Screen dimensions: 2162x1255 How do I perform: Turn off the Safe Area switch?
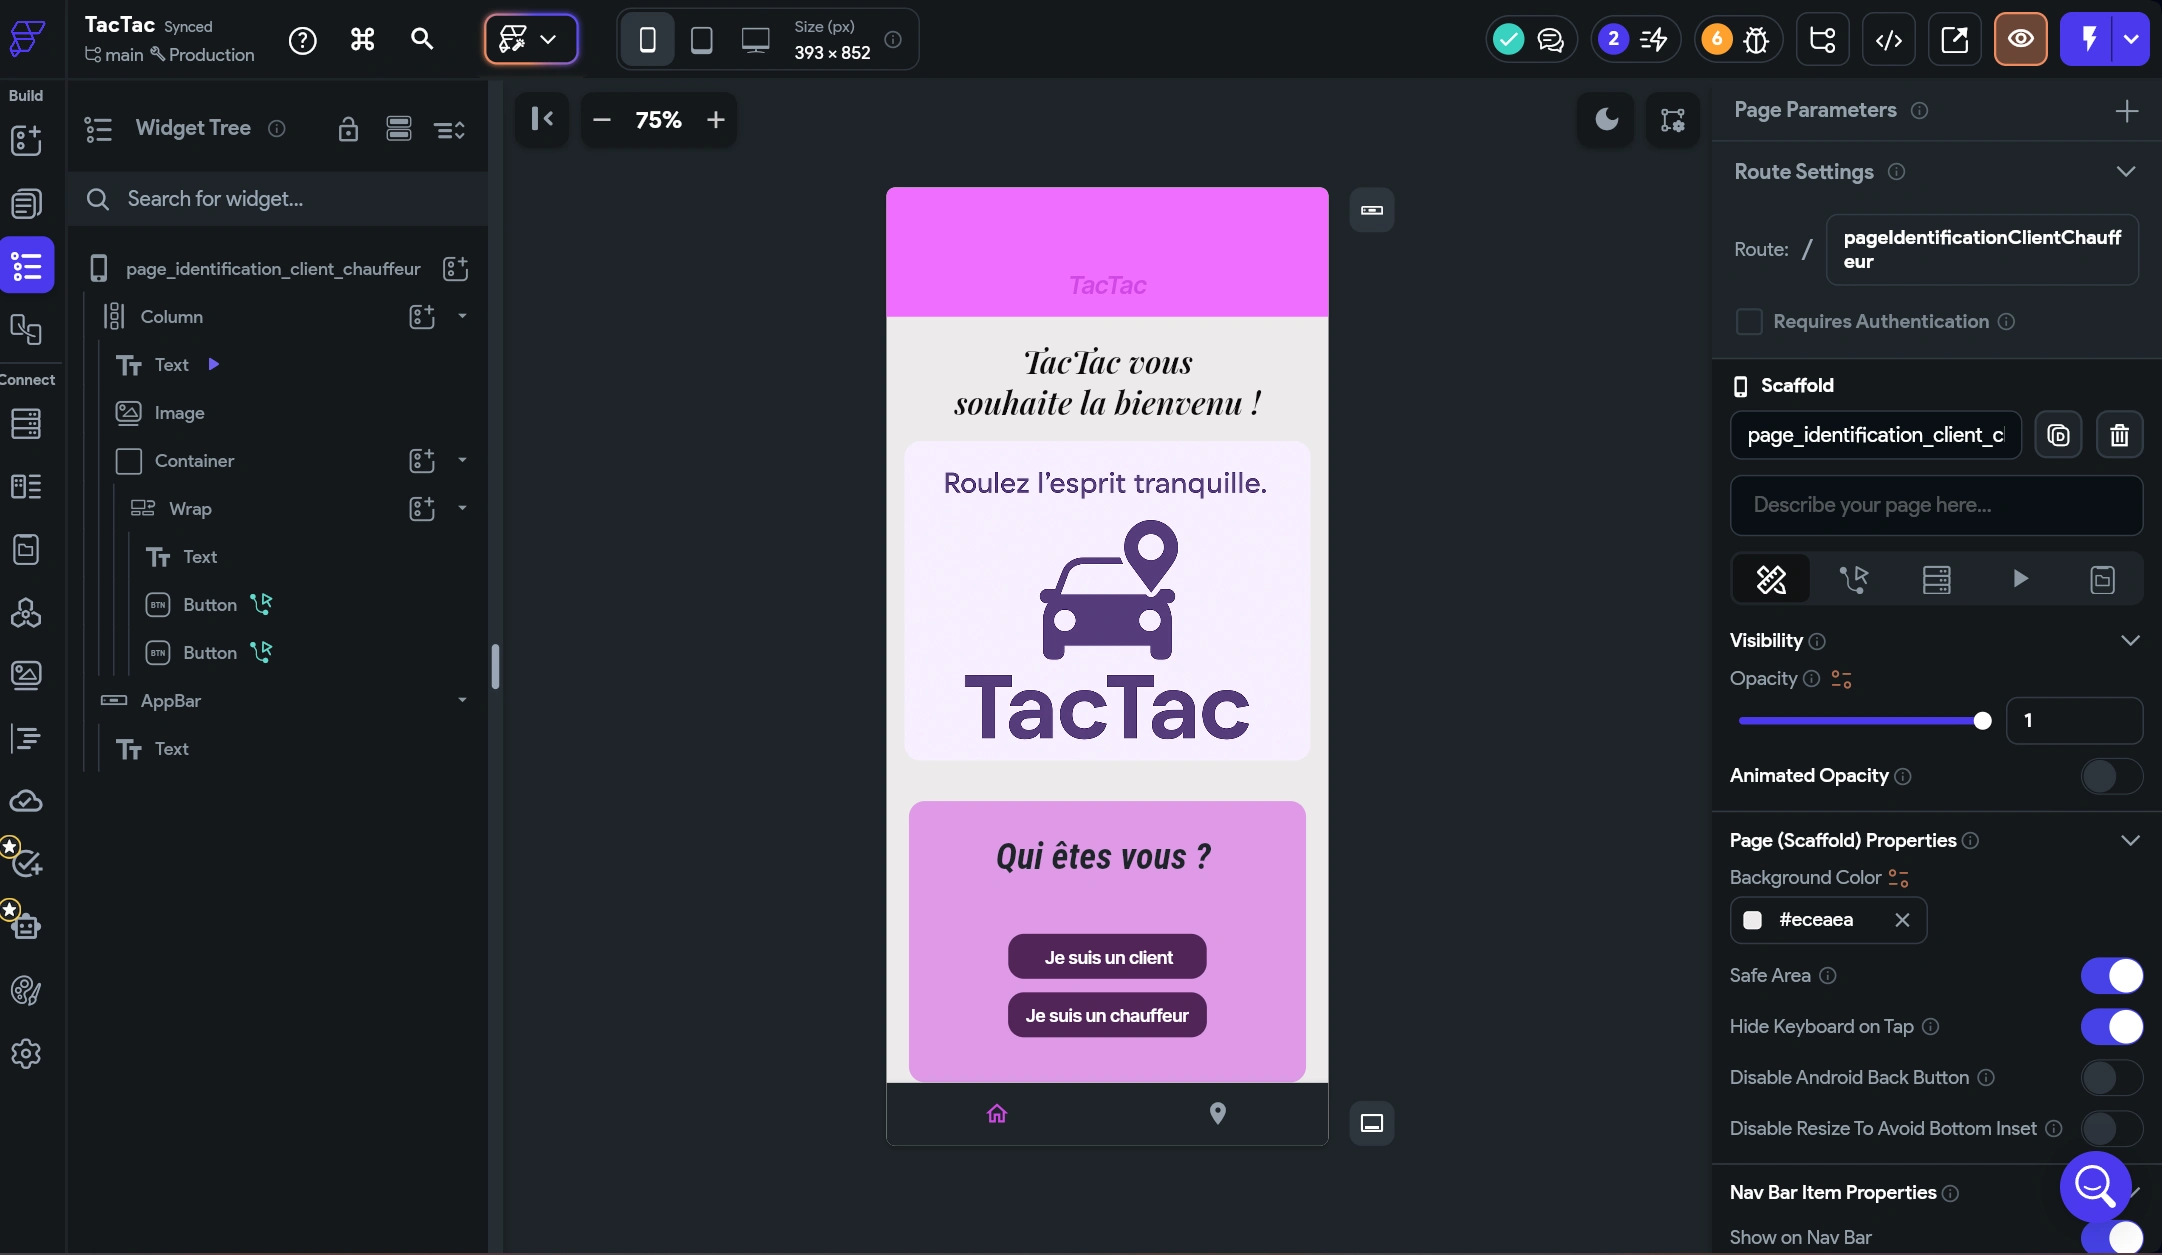2111,976
